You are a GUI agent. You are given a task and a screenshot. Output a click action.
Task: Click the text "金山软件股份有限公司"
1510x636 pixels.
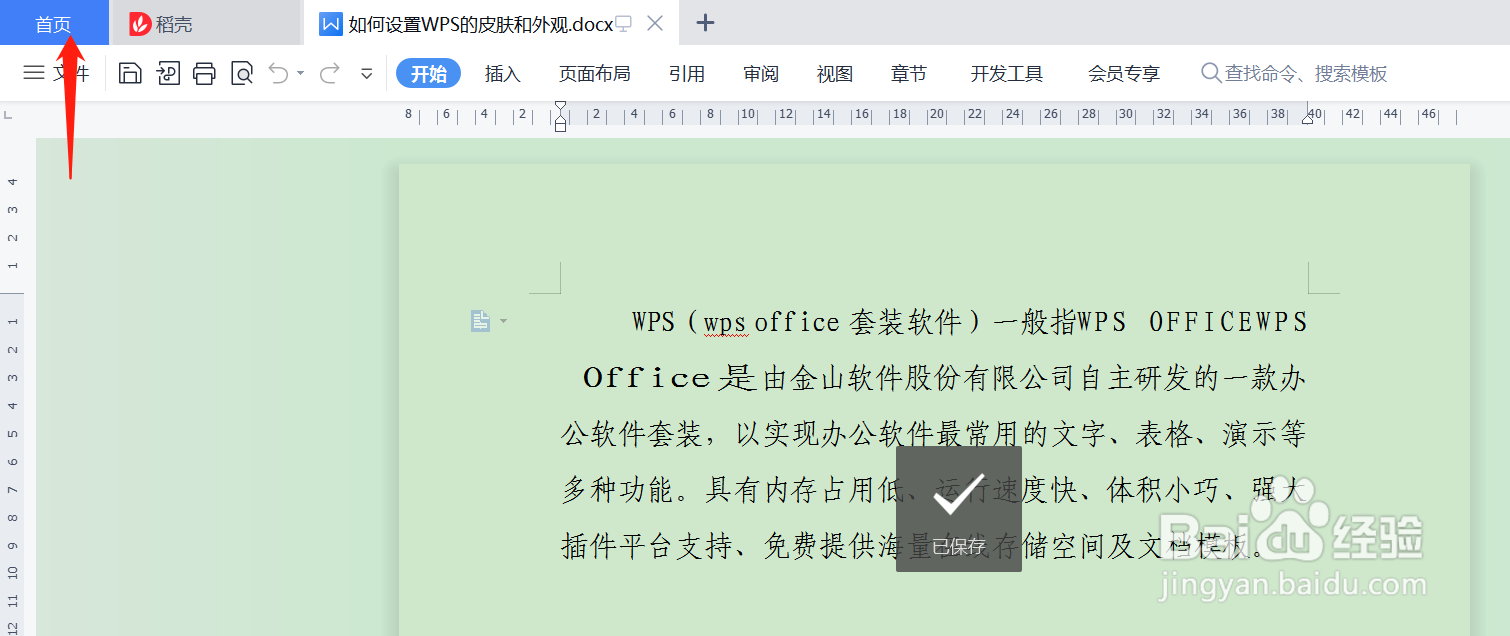(x=932, y=378)
